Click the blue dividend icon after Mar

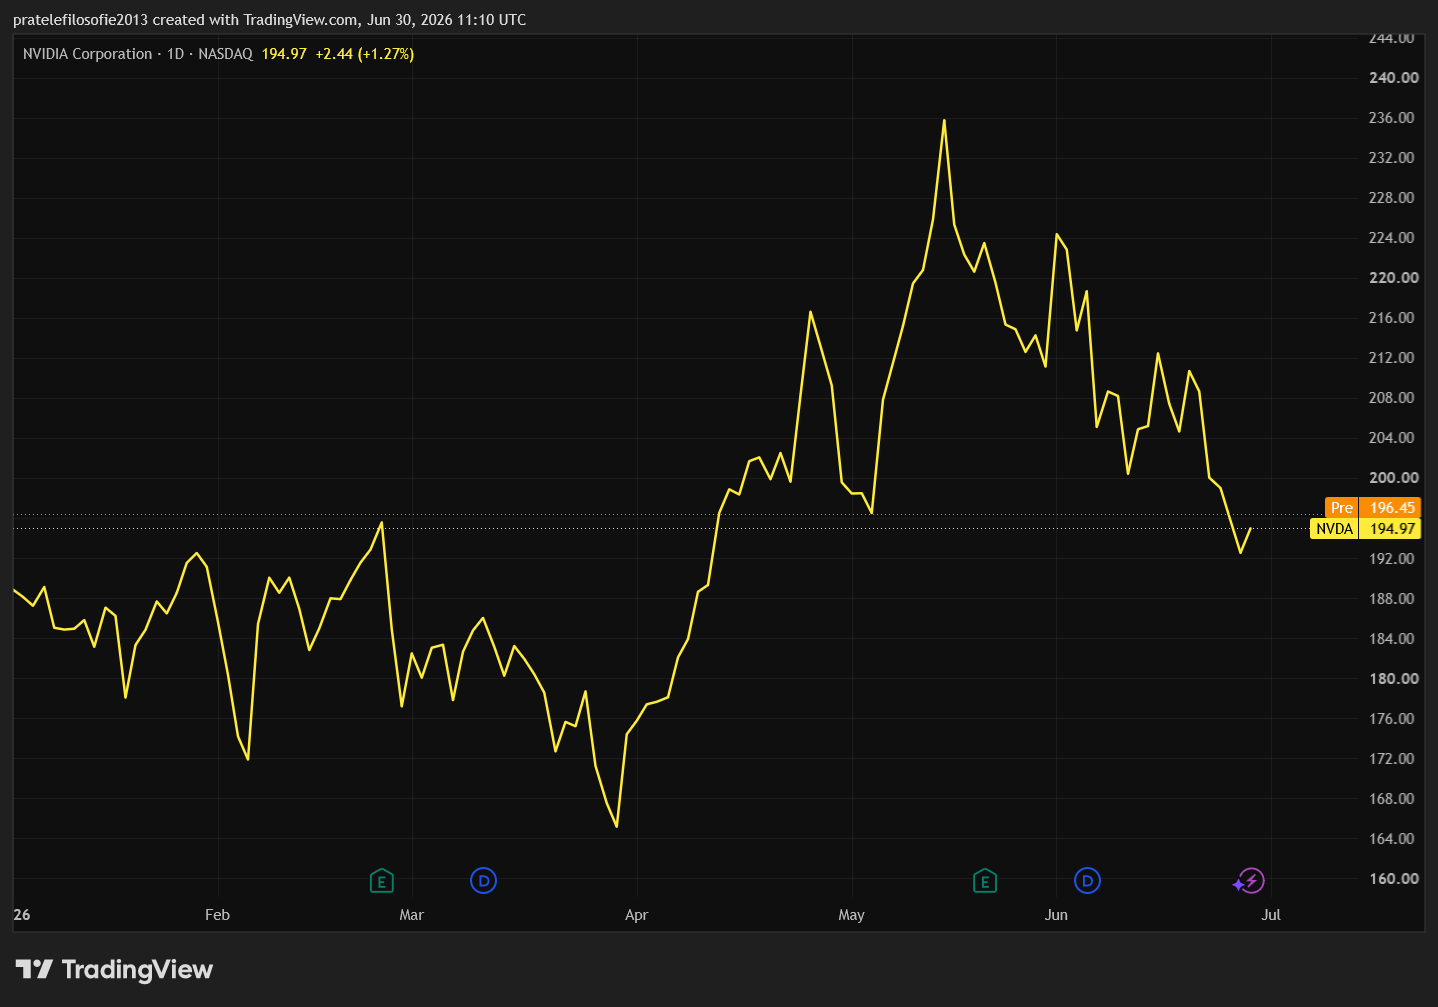[x=483, y=881]
